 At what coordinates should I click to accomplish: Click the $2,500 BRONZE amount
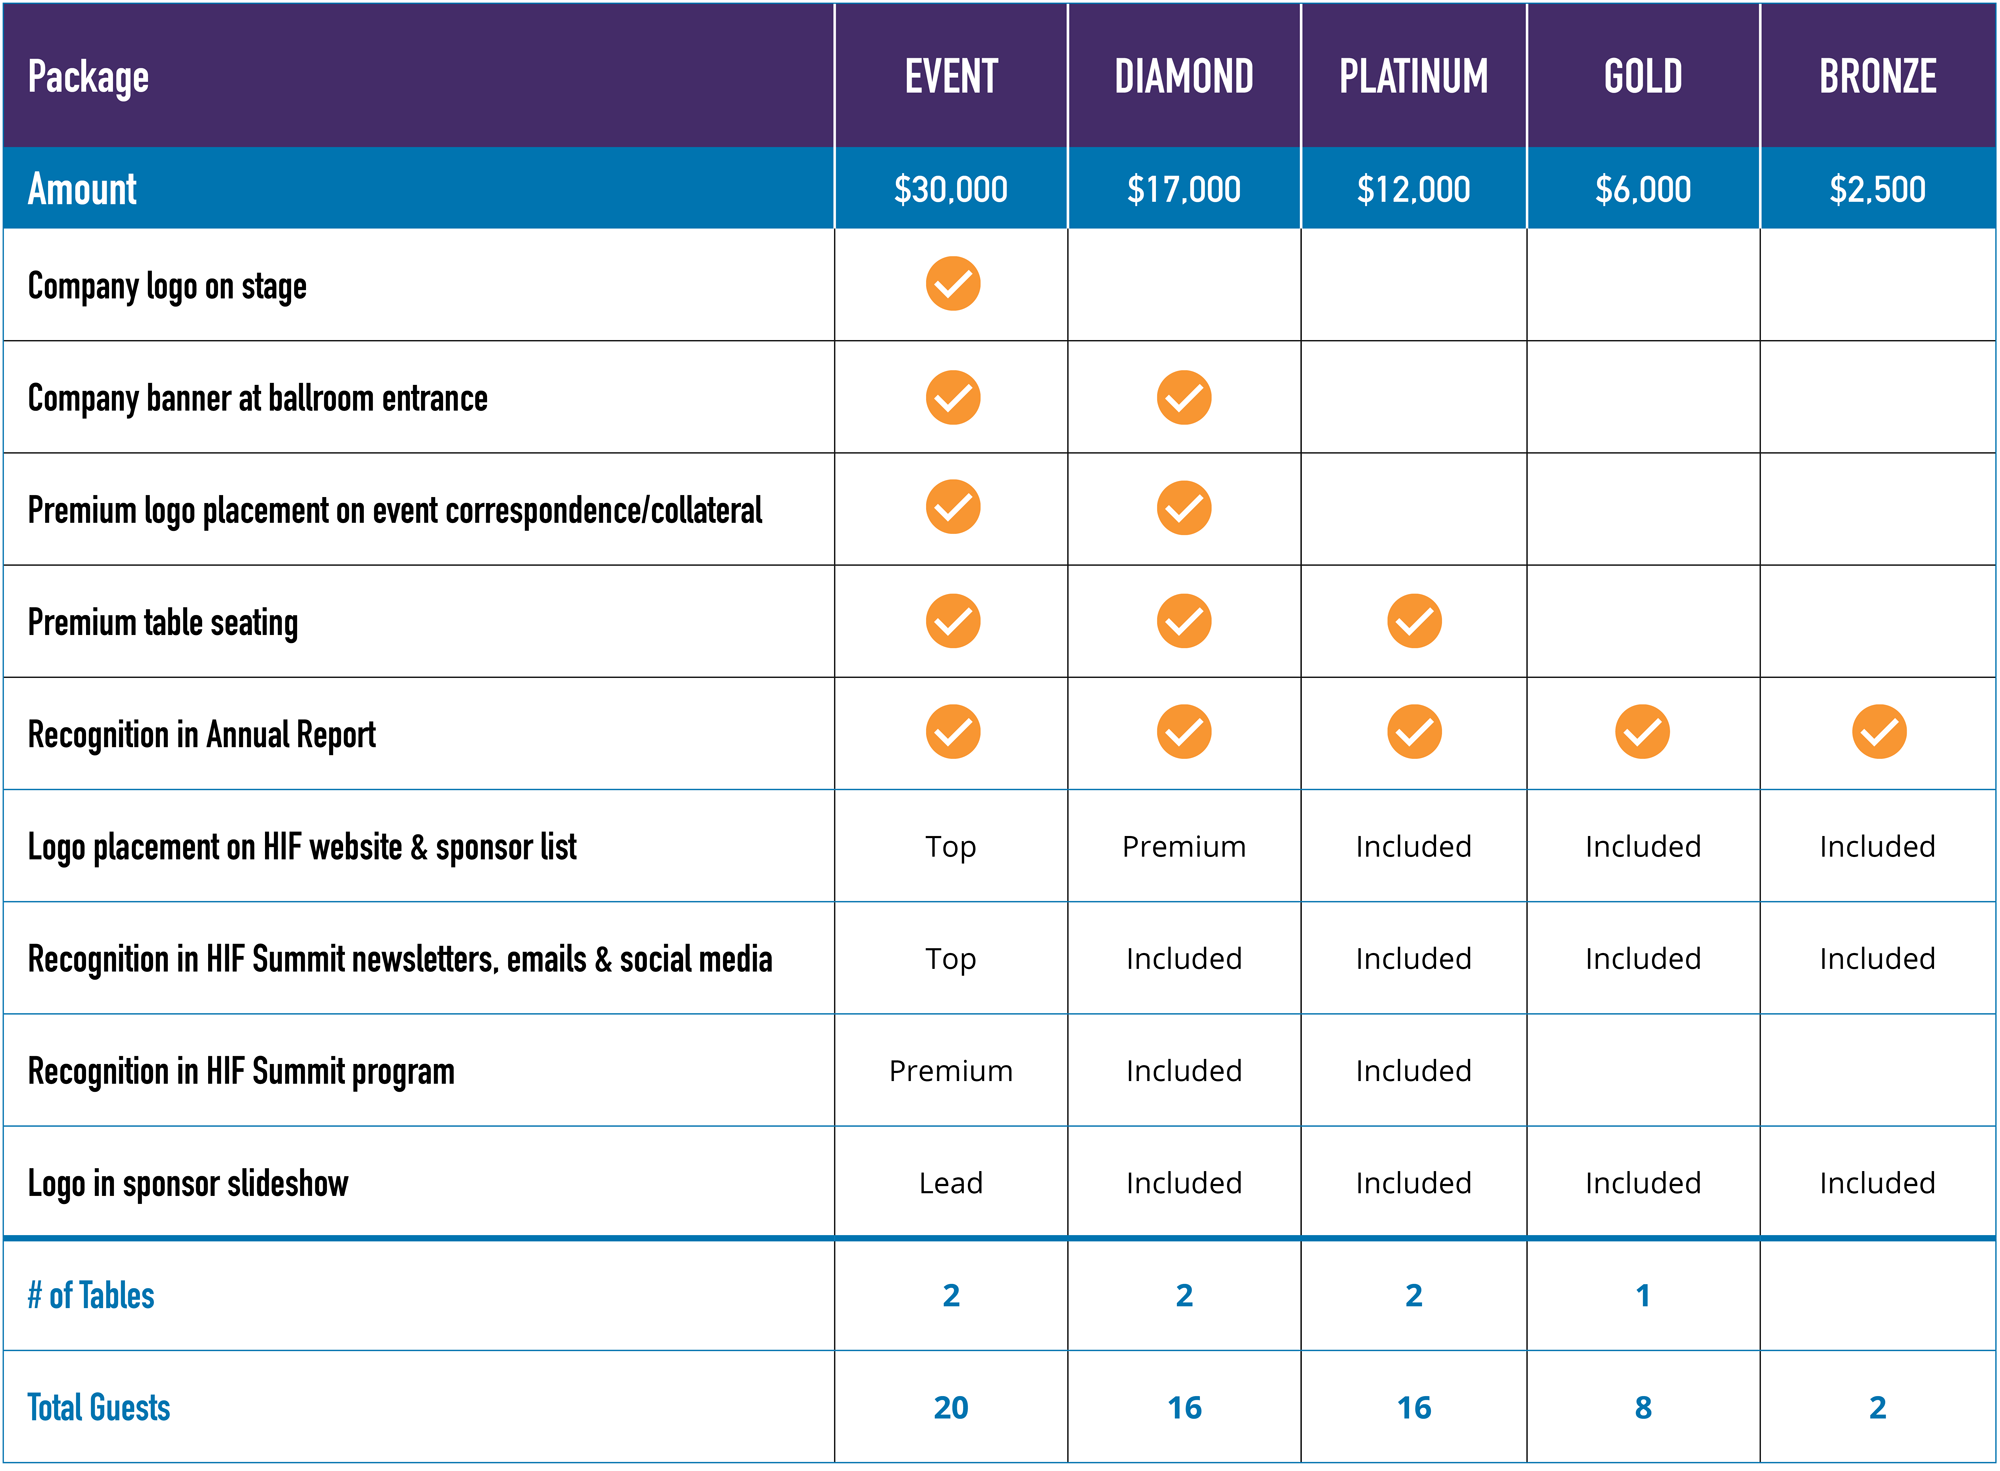[x=1877, y=189]
